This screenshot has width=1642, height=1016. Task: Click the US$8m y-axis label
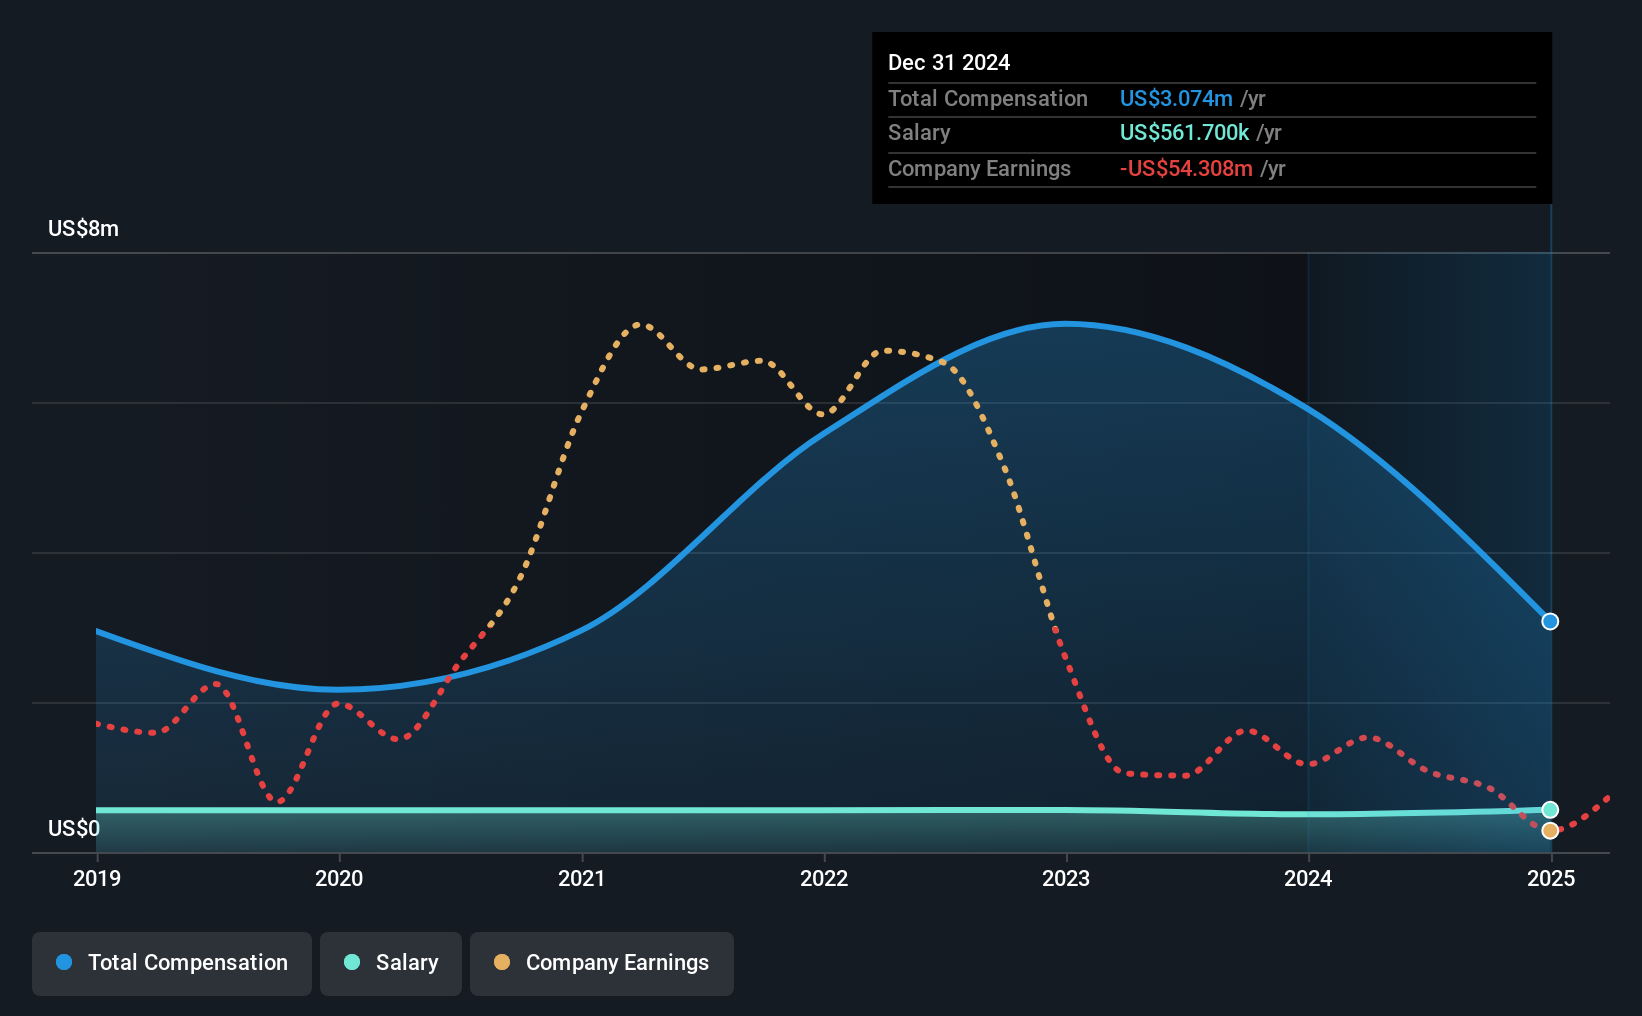pyautogui.click(x=84, y=229)
